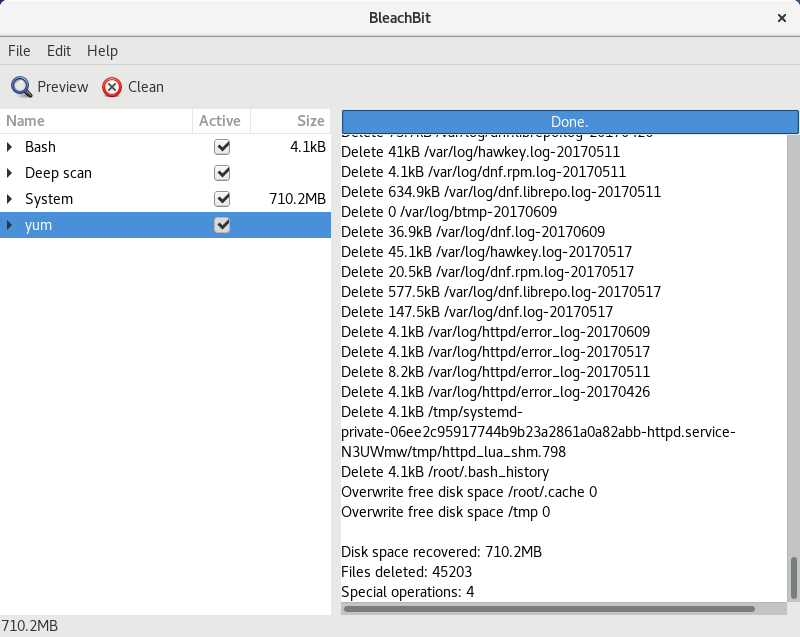Viewport: 800px width, 637px height.
Task: Open the Help menu
Action: click(102, 51)
